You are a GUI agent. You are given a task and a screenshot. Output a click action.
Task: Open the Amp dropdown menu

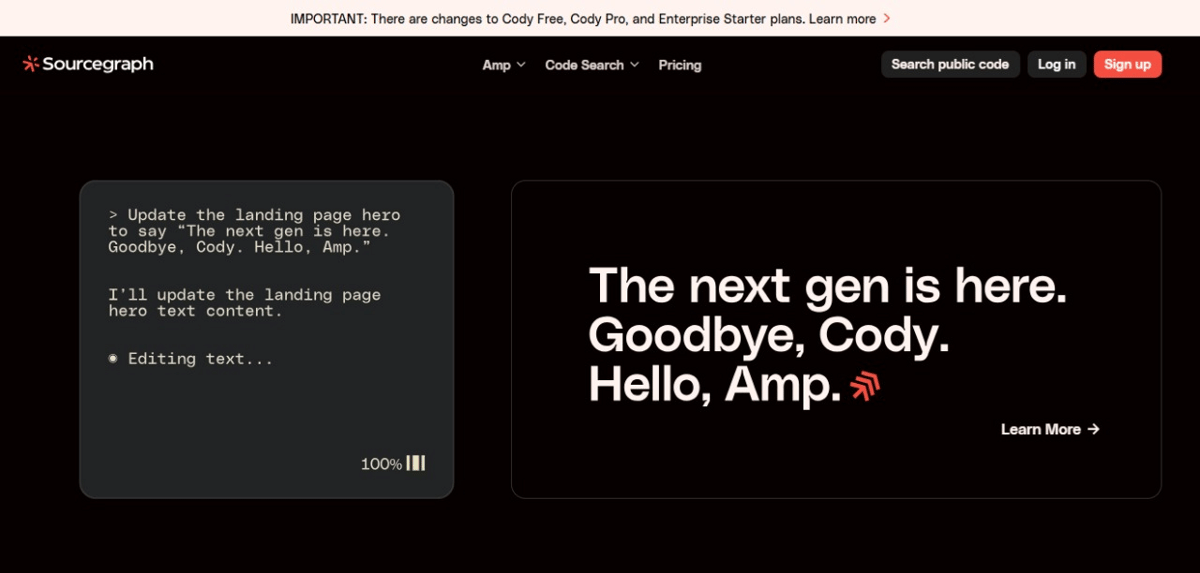(504, 65)
